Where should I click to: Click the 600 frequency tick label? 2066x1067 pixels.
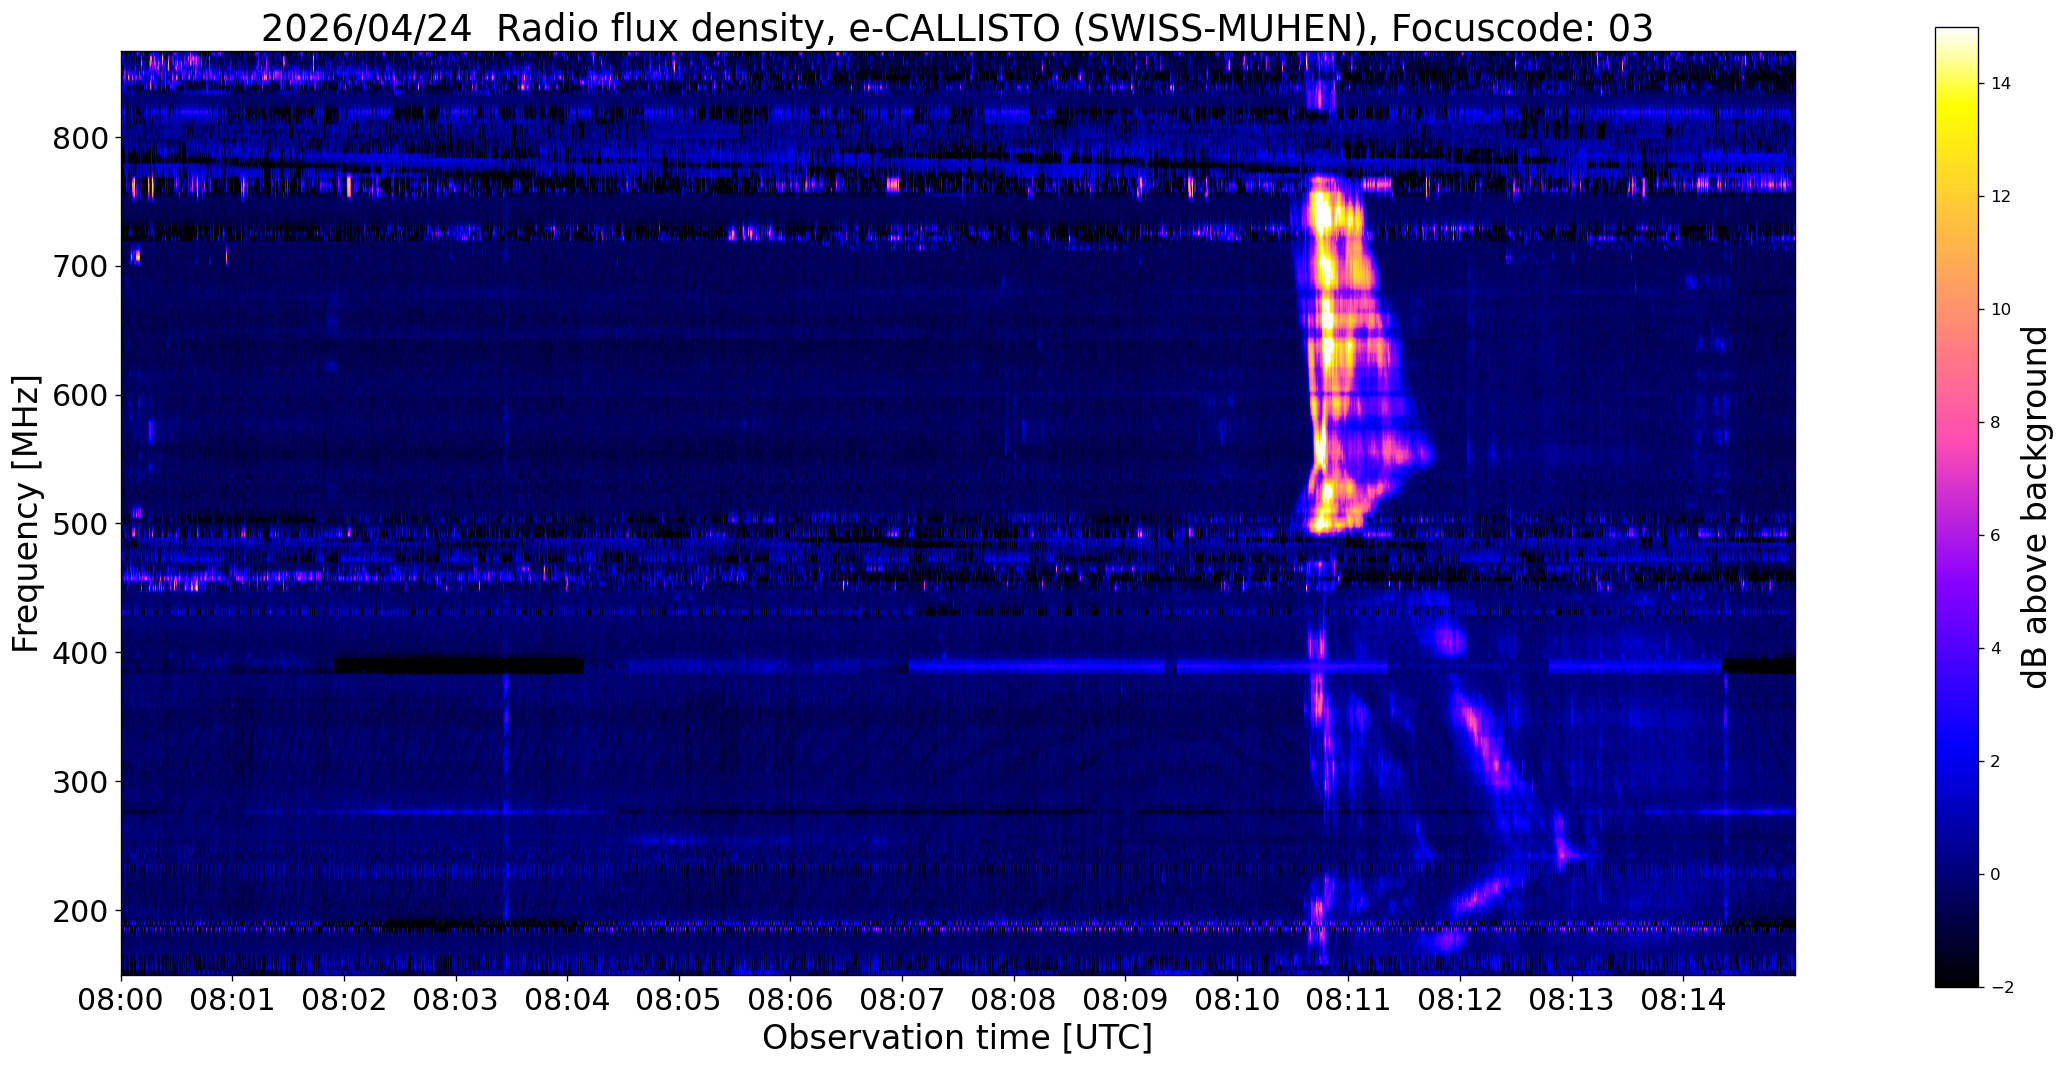tap(80, 395)
